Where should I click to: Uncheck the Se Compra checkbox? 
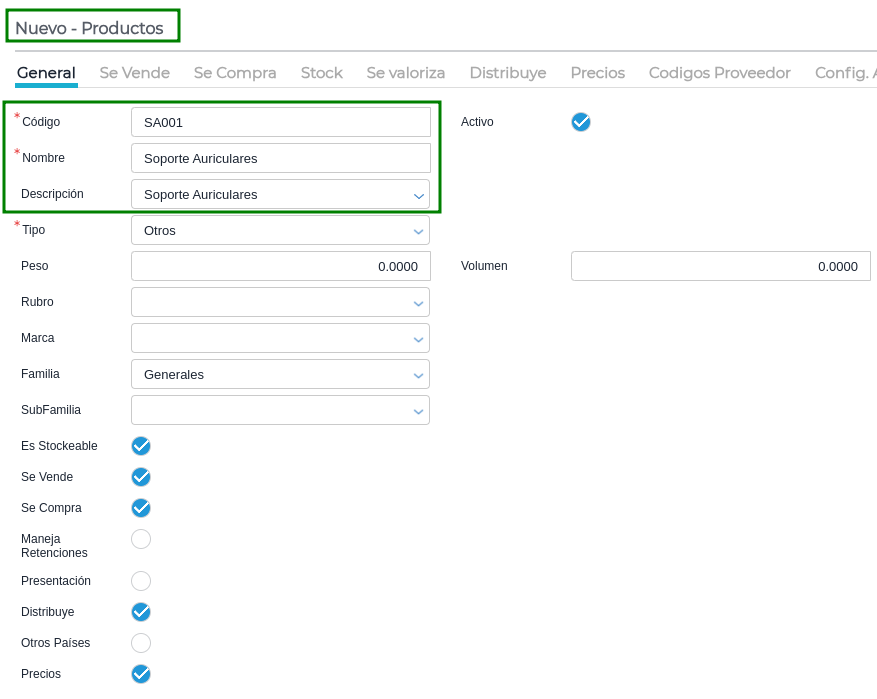click(x=141, y=508)
